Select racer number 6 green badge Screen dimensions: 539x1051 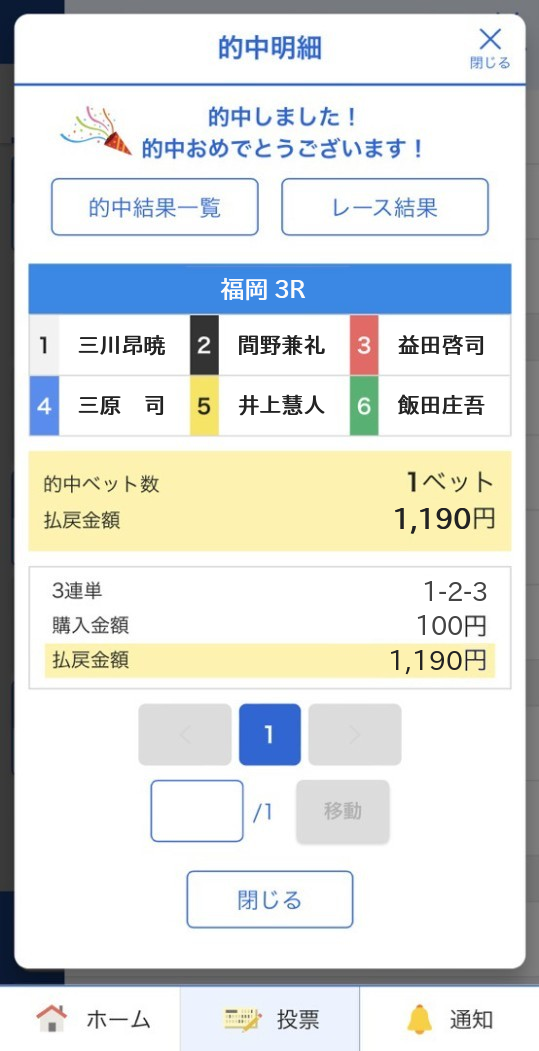pos(364,406)
